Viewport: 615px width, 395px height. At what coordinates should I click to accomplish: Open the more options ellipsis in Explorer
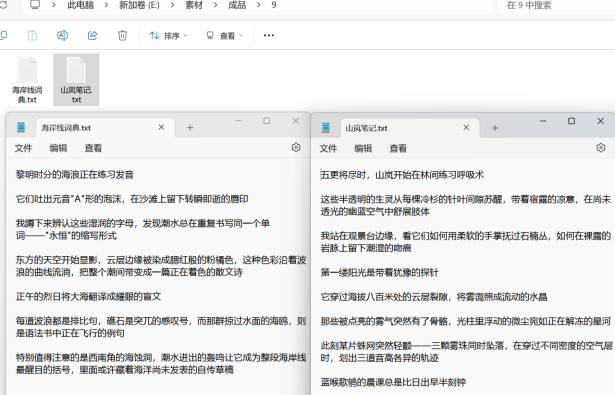click(269, 35)
